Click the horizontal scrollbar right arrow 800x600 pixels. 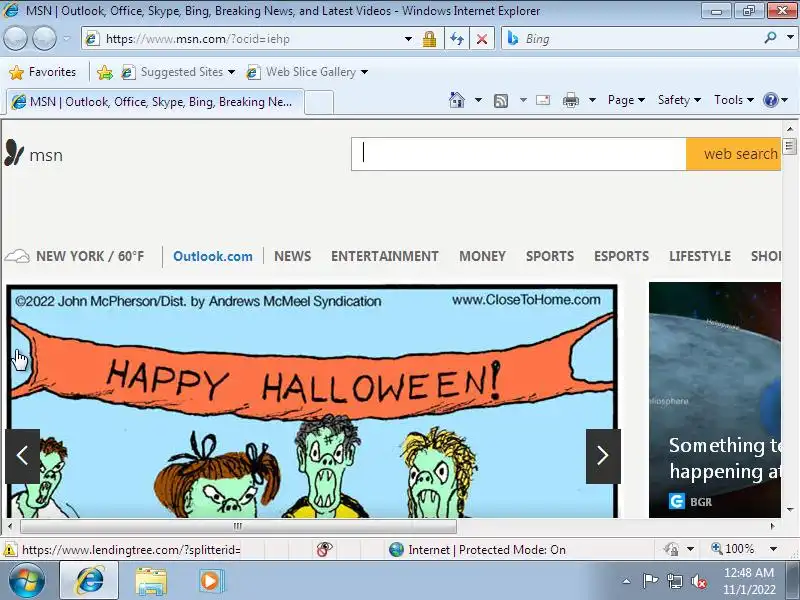click(x=772, y=526)
